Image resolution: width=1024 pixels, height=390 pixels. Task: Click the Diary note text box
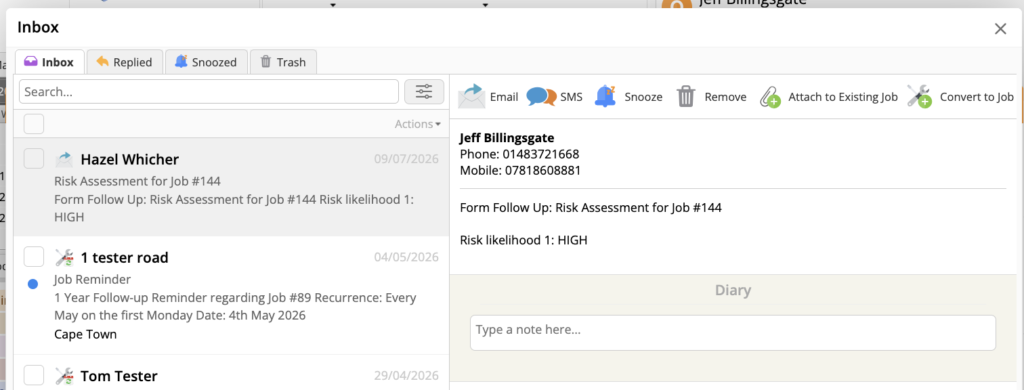733,333
